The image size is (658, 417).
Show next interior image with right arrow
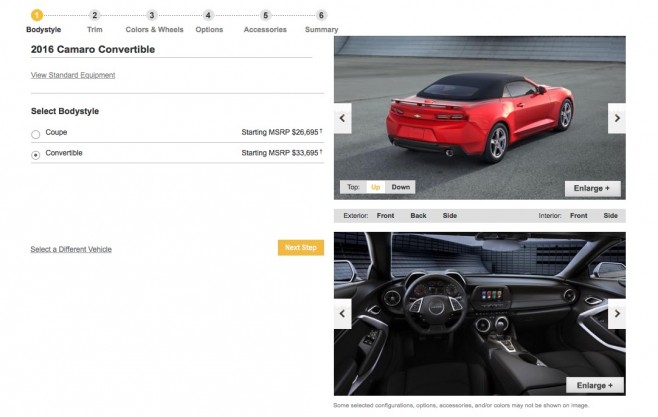[617, 313]
